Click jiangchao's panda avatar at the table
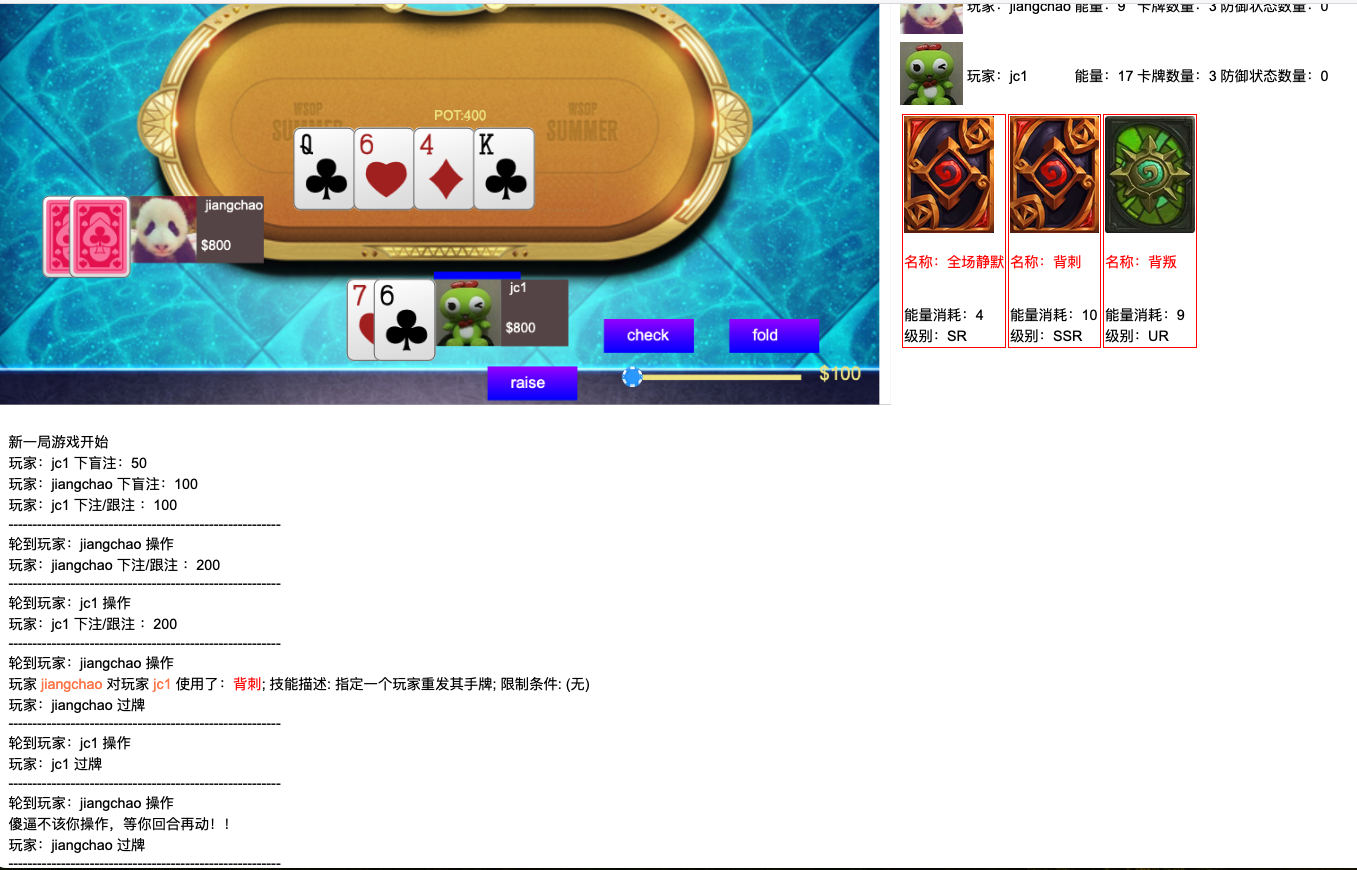The image size is (1357, 870). 164,230
